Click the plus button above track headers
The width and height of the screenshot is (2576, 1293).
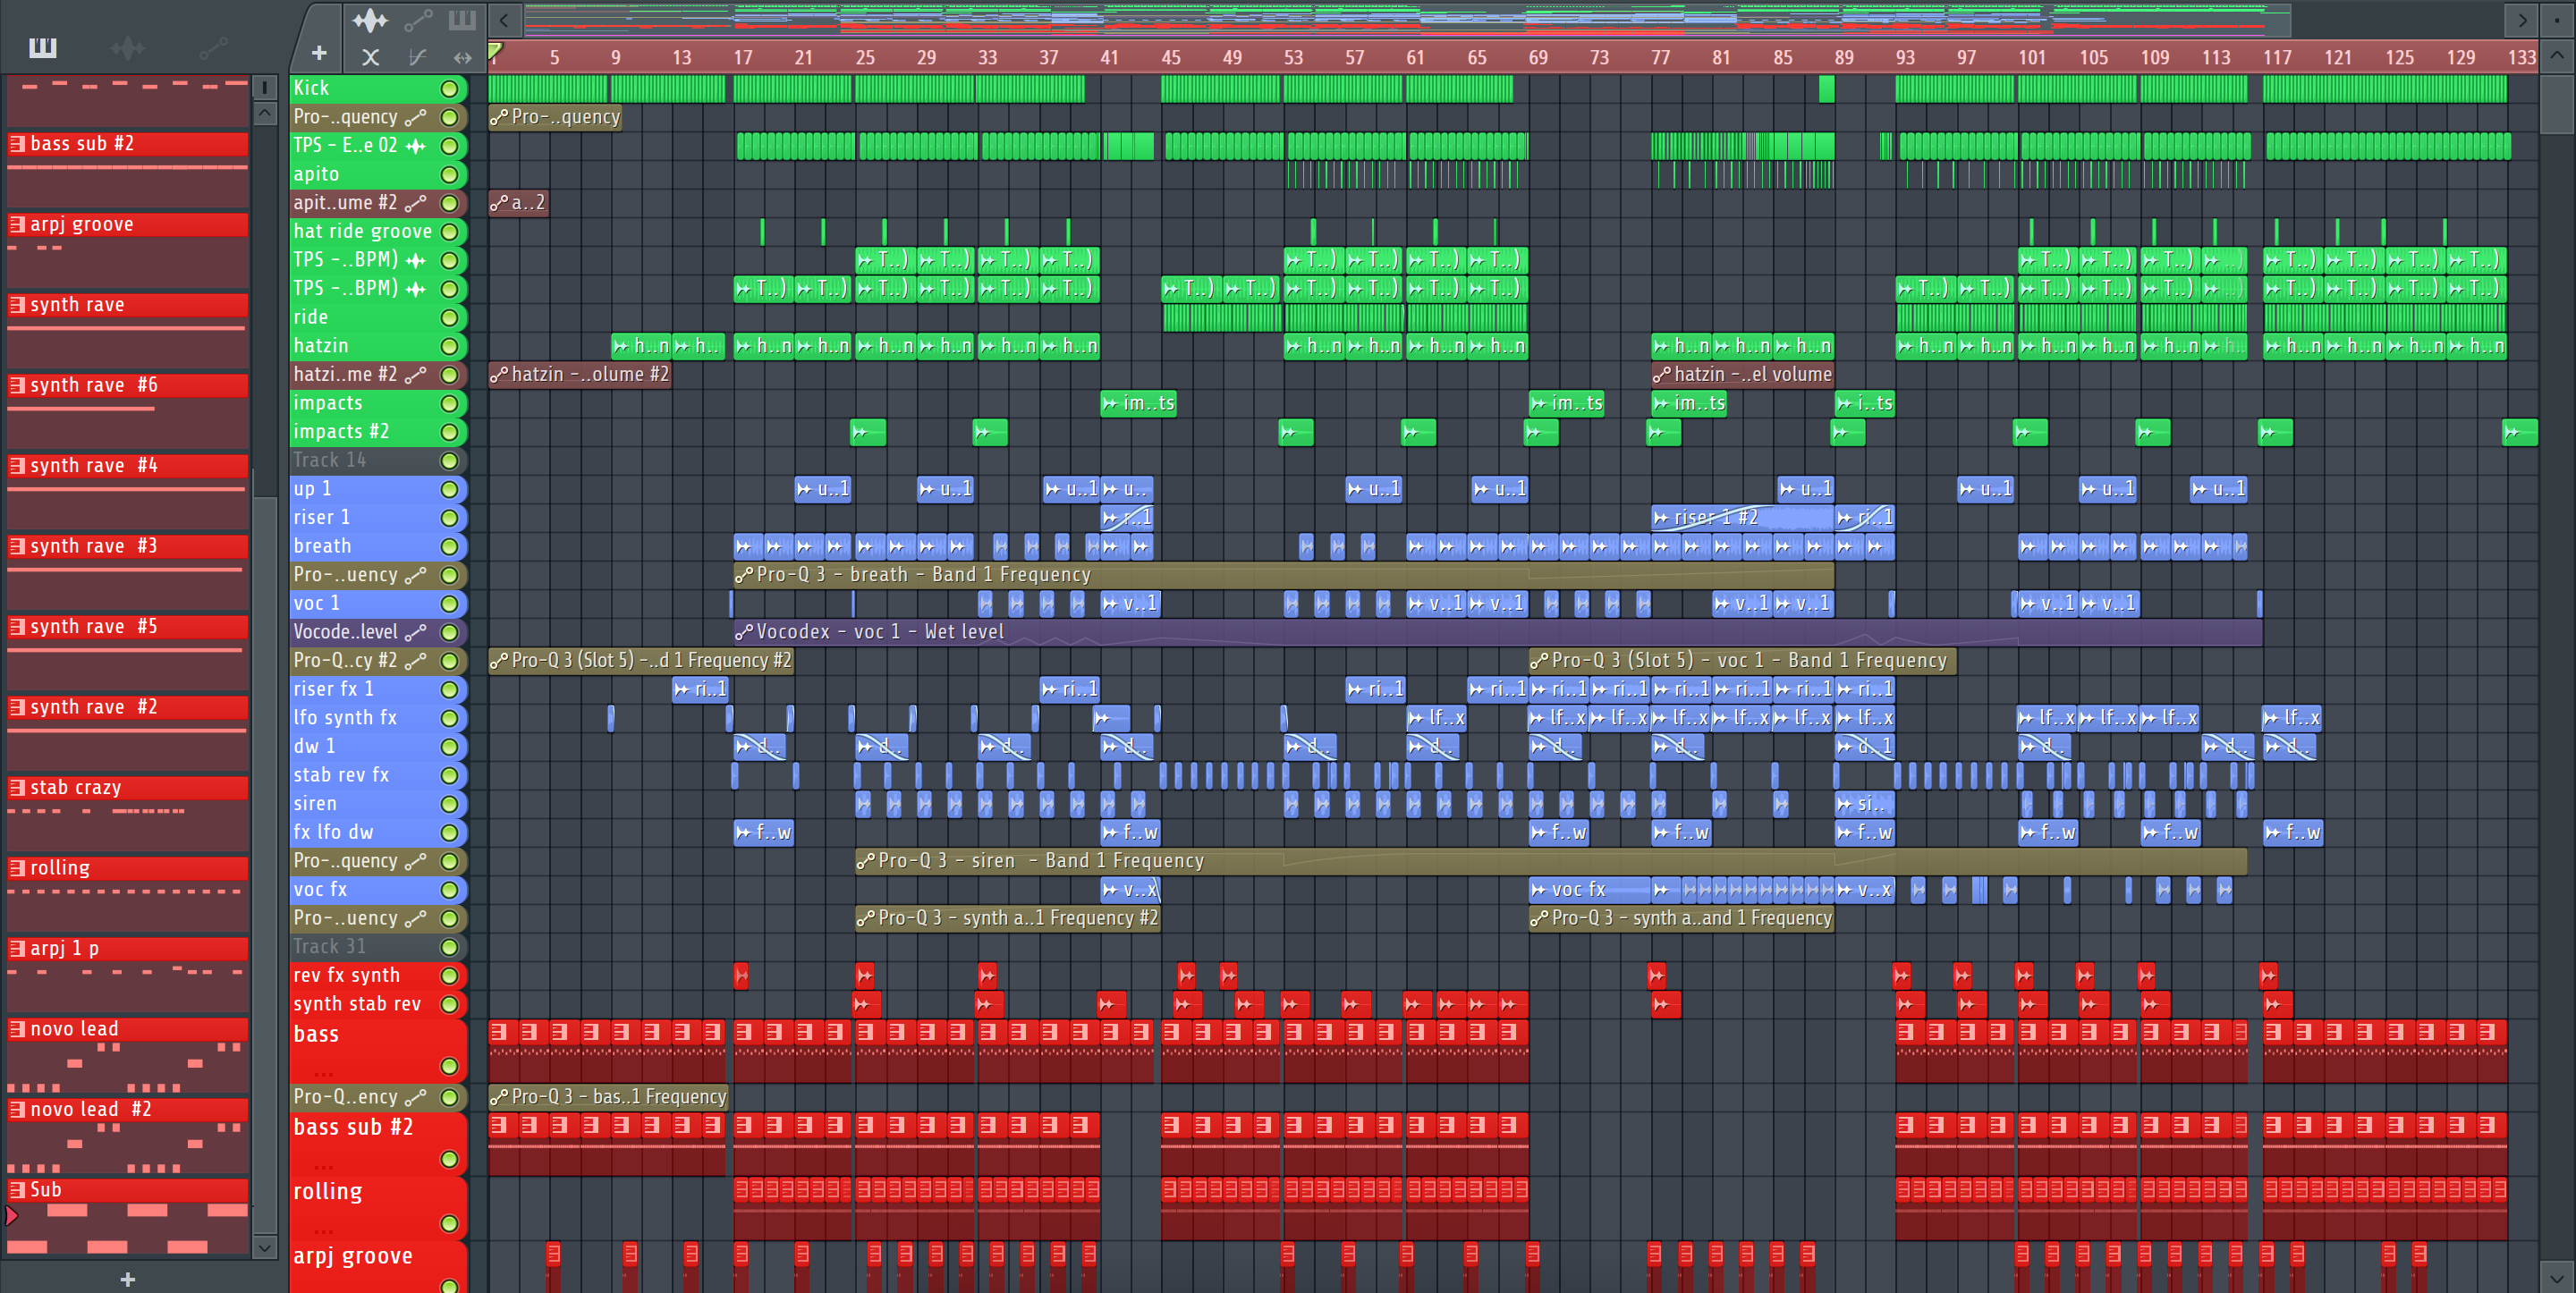click(x=319, y=53)
